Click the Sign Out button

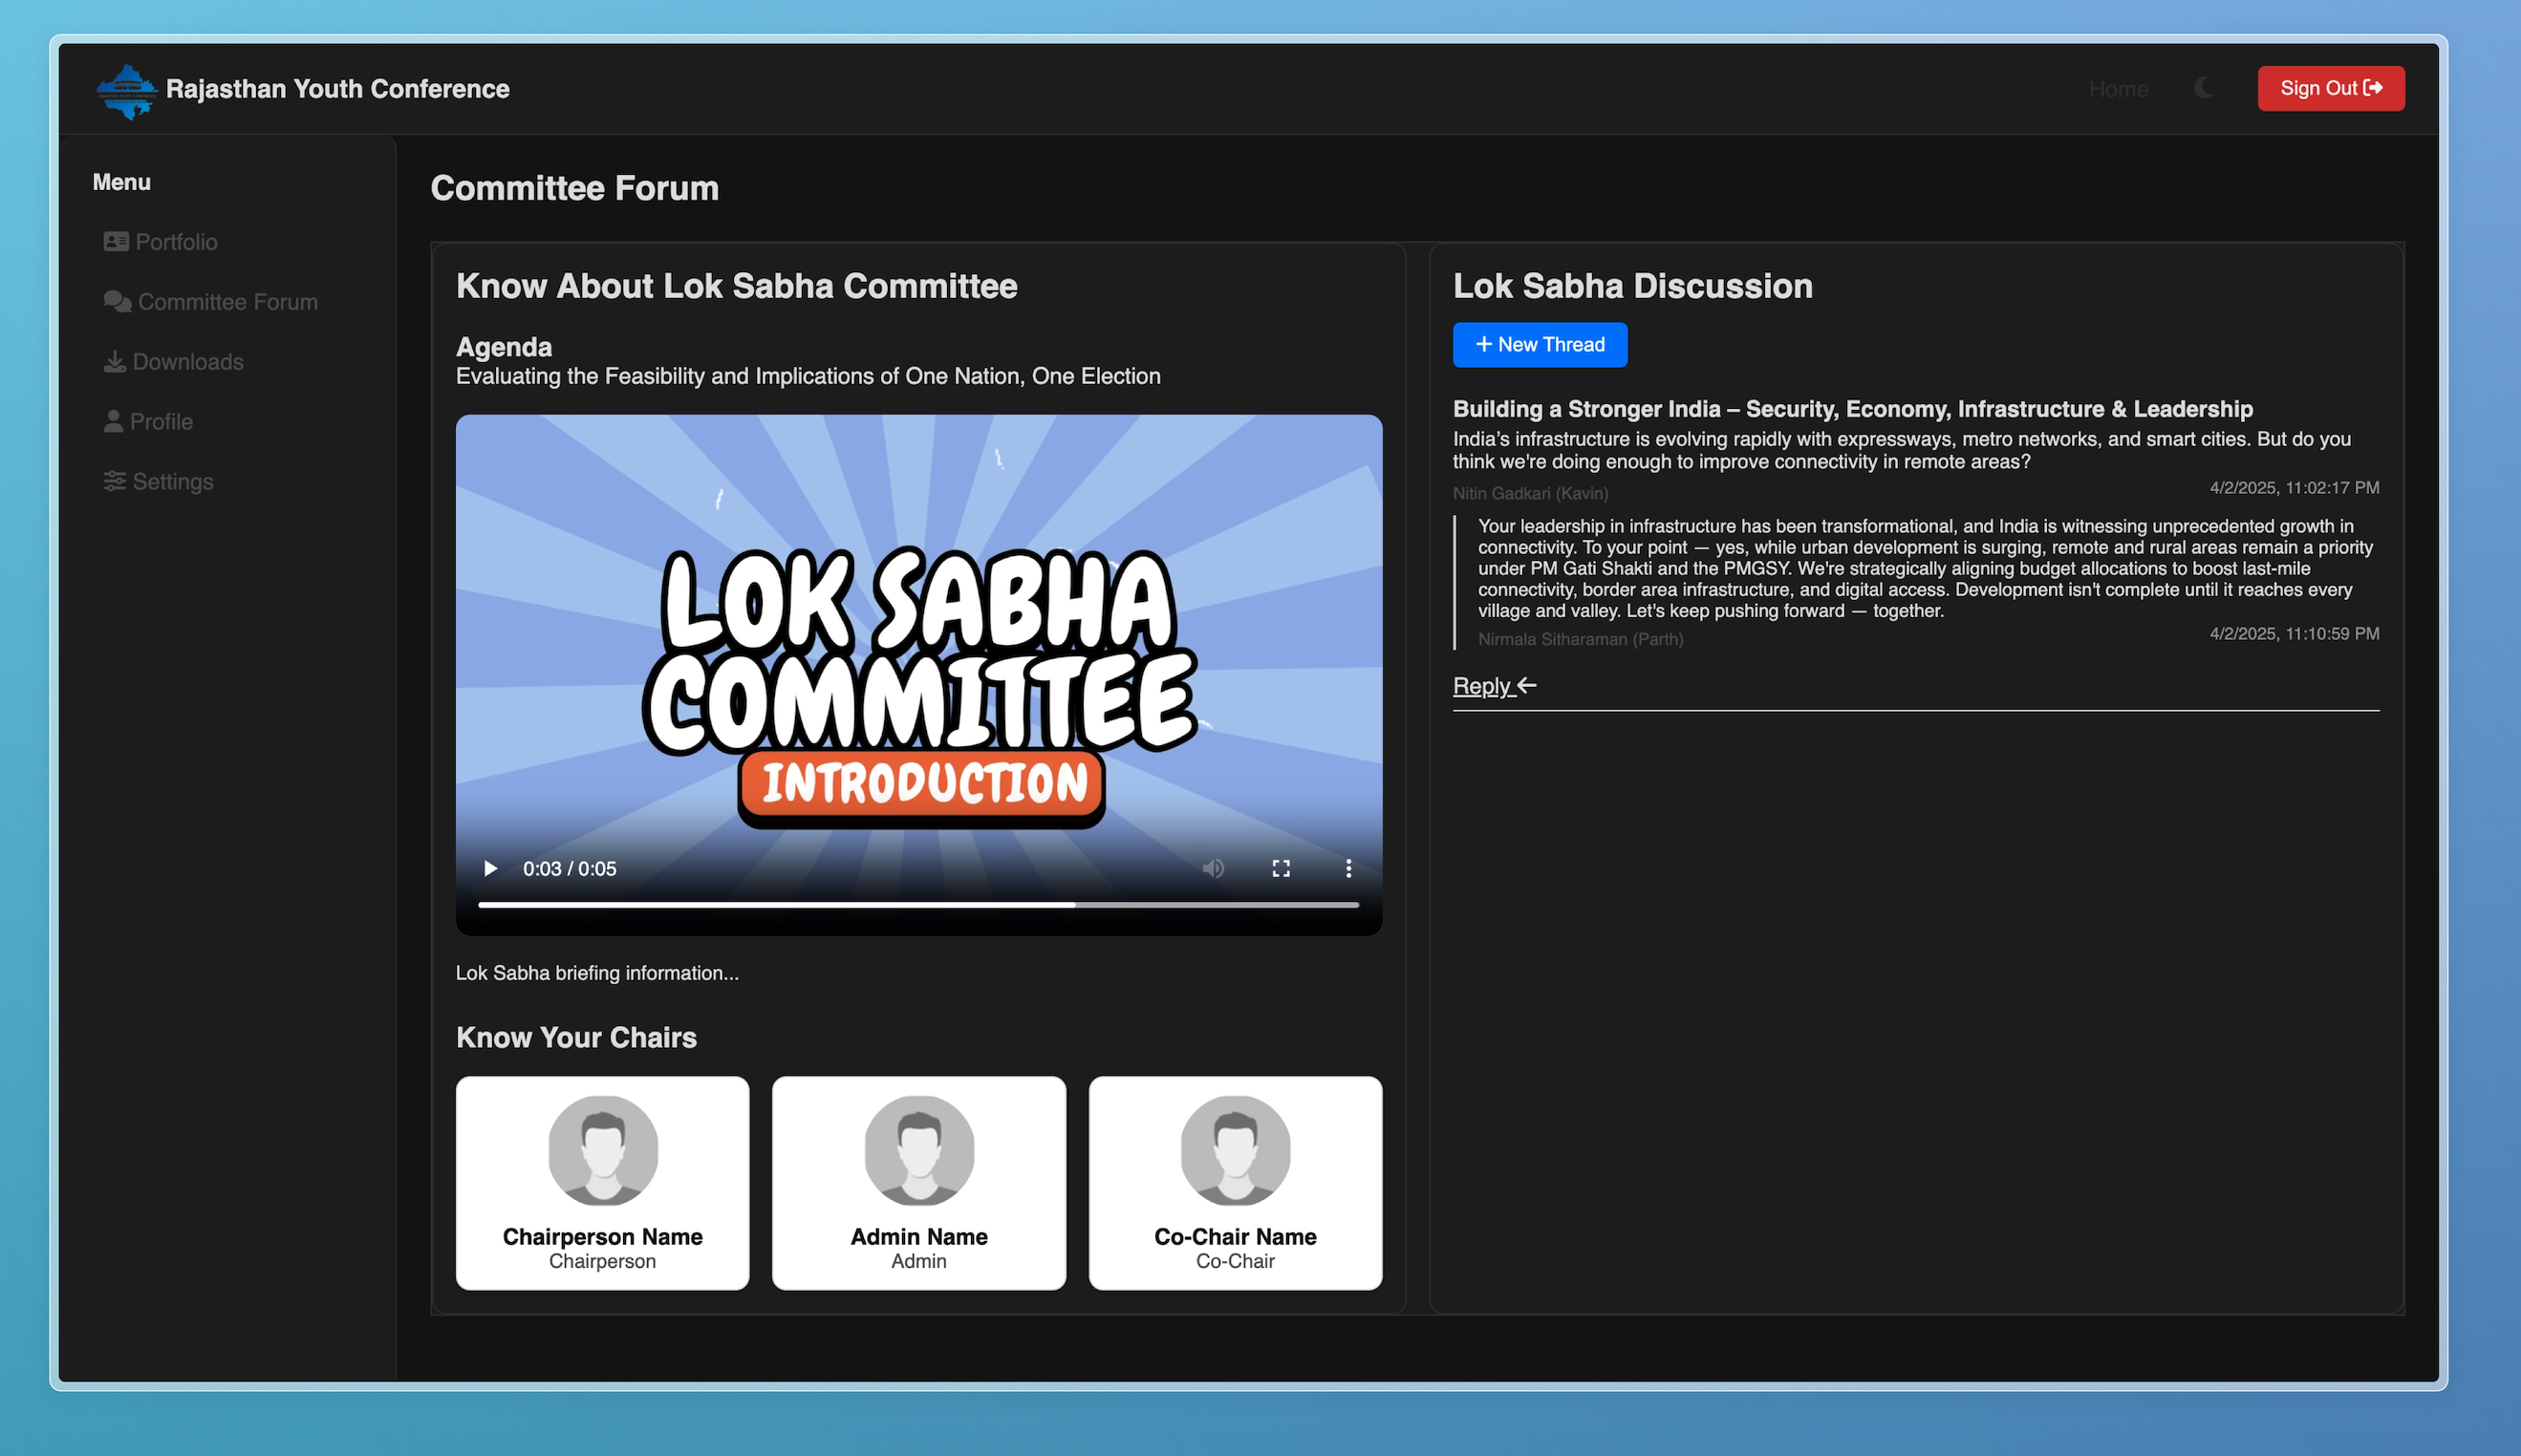[2330, 88]
